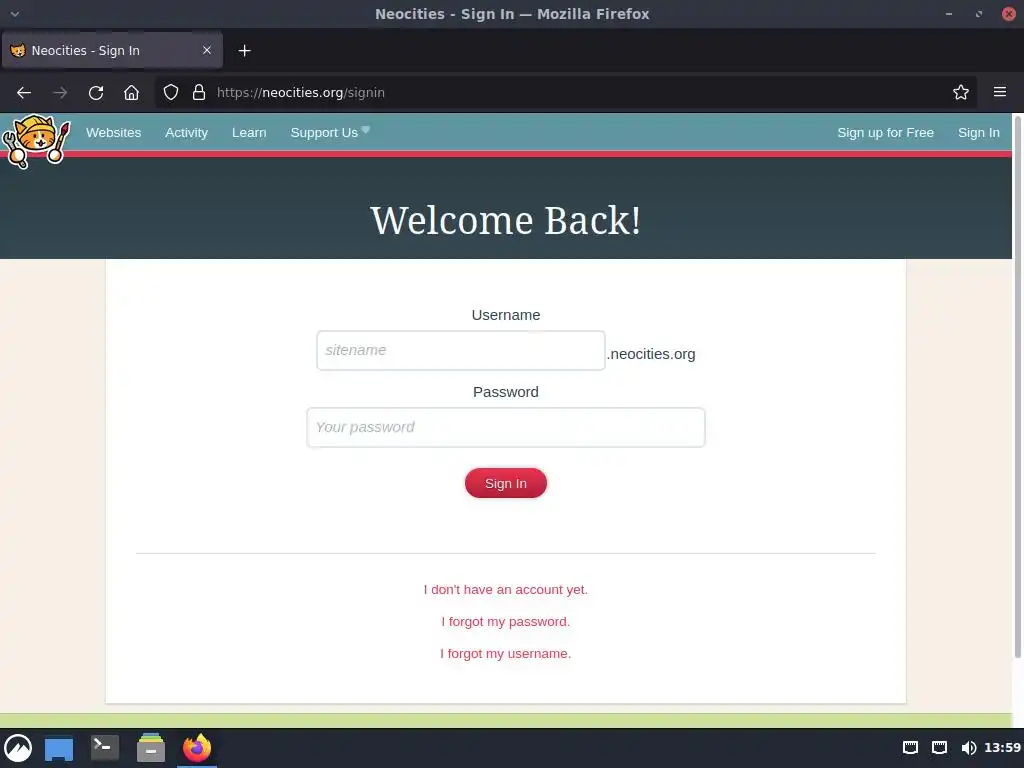Viewport: 1024px width, 768px height.
Task: Click the Firefox icon in the taskbar
Action: pos(197,748)
